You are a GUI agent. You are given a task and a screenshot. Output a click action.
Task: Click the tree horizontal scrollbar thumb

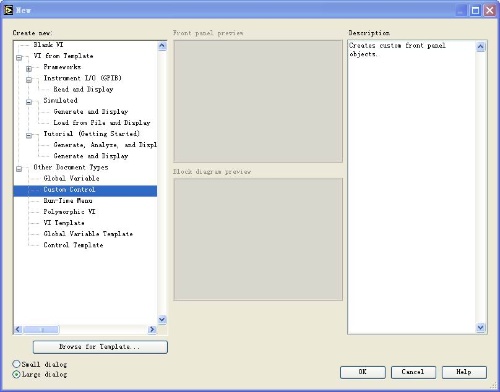point(41,329)
